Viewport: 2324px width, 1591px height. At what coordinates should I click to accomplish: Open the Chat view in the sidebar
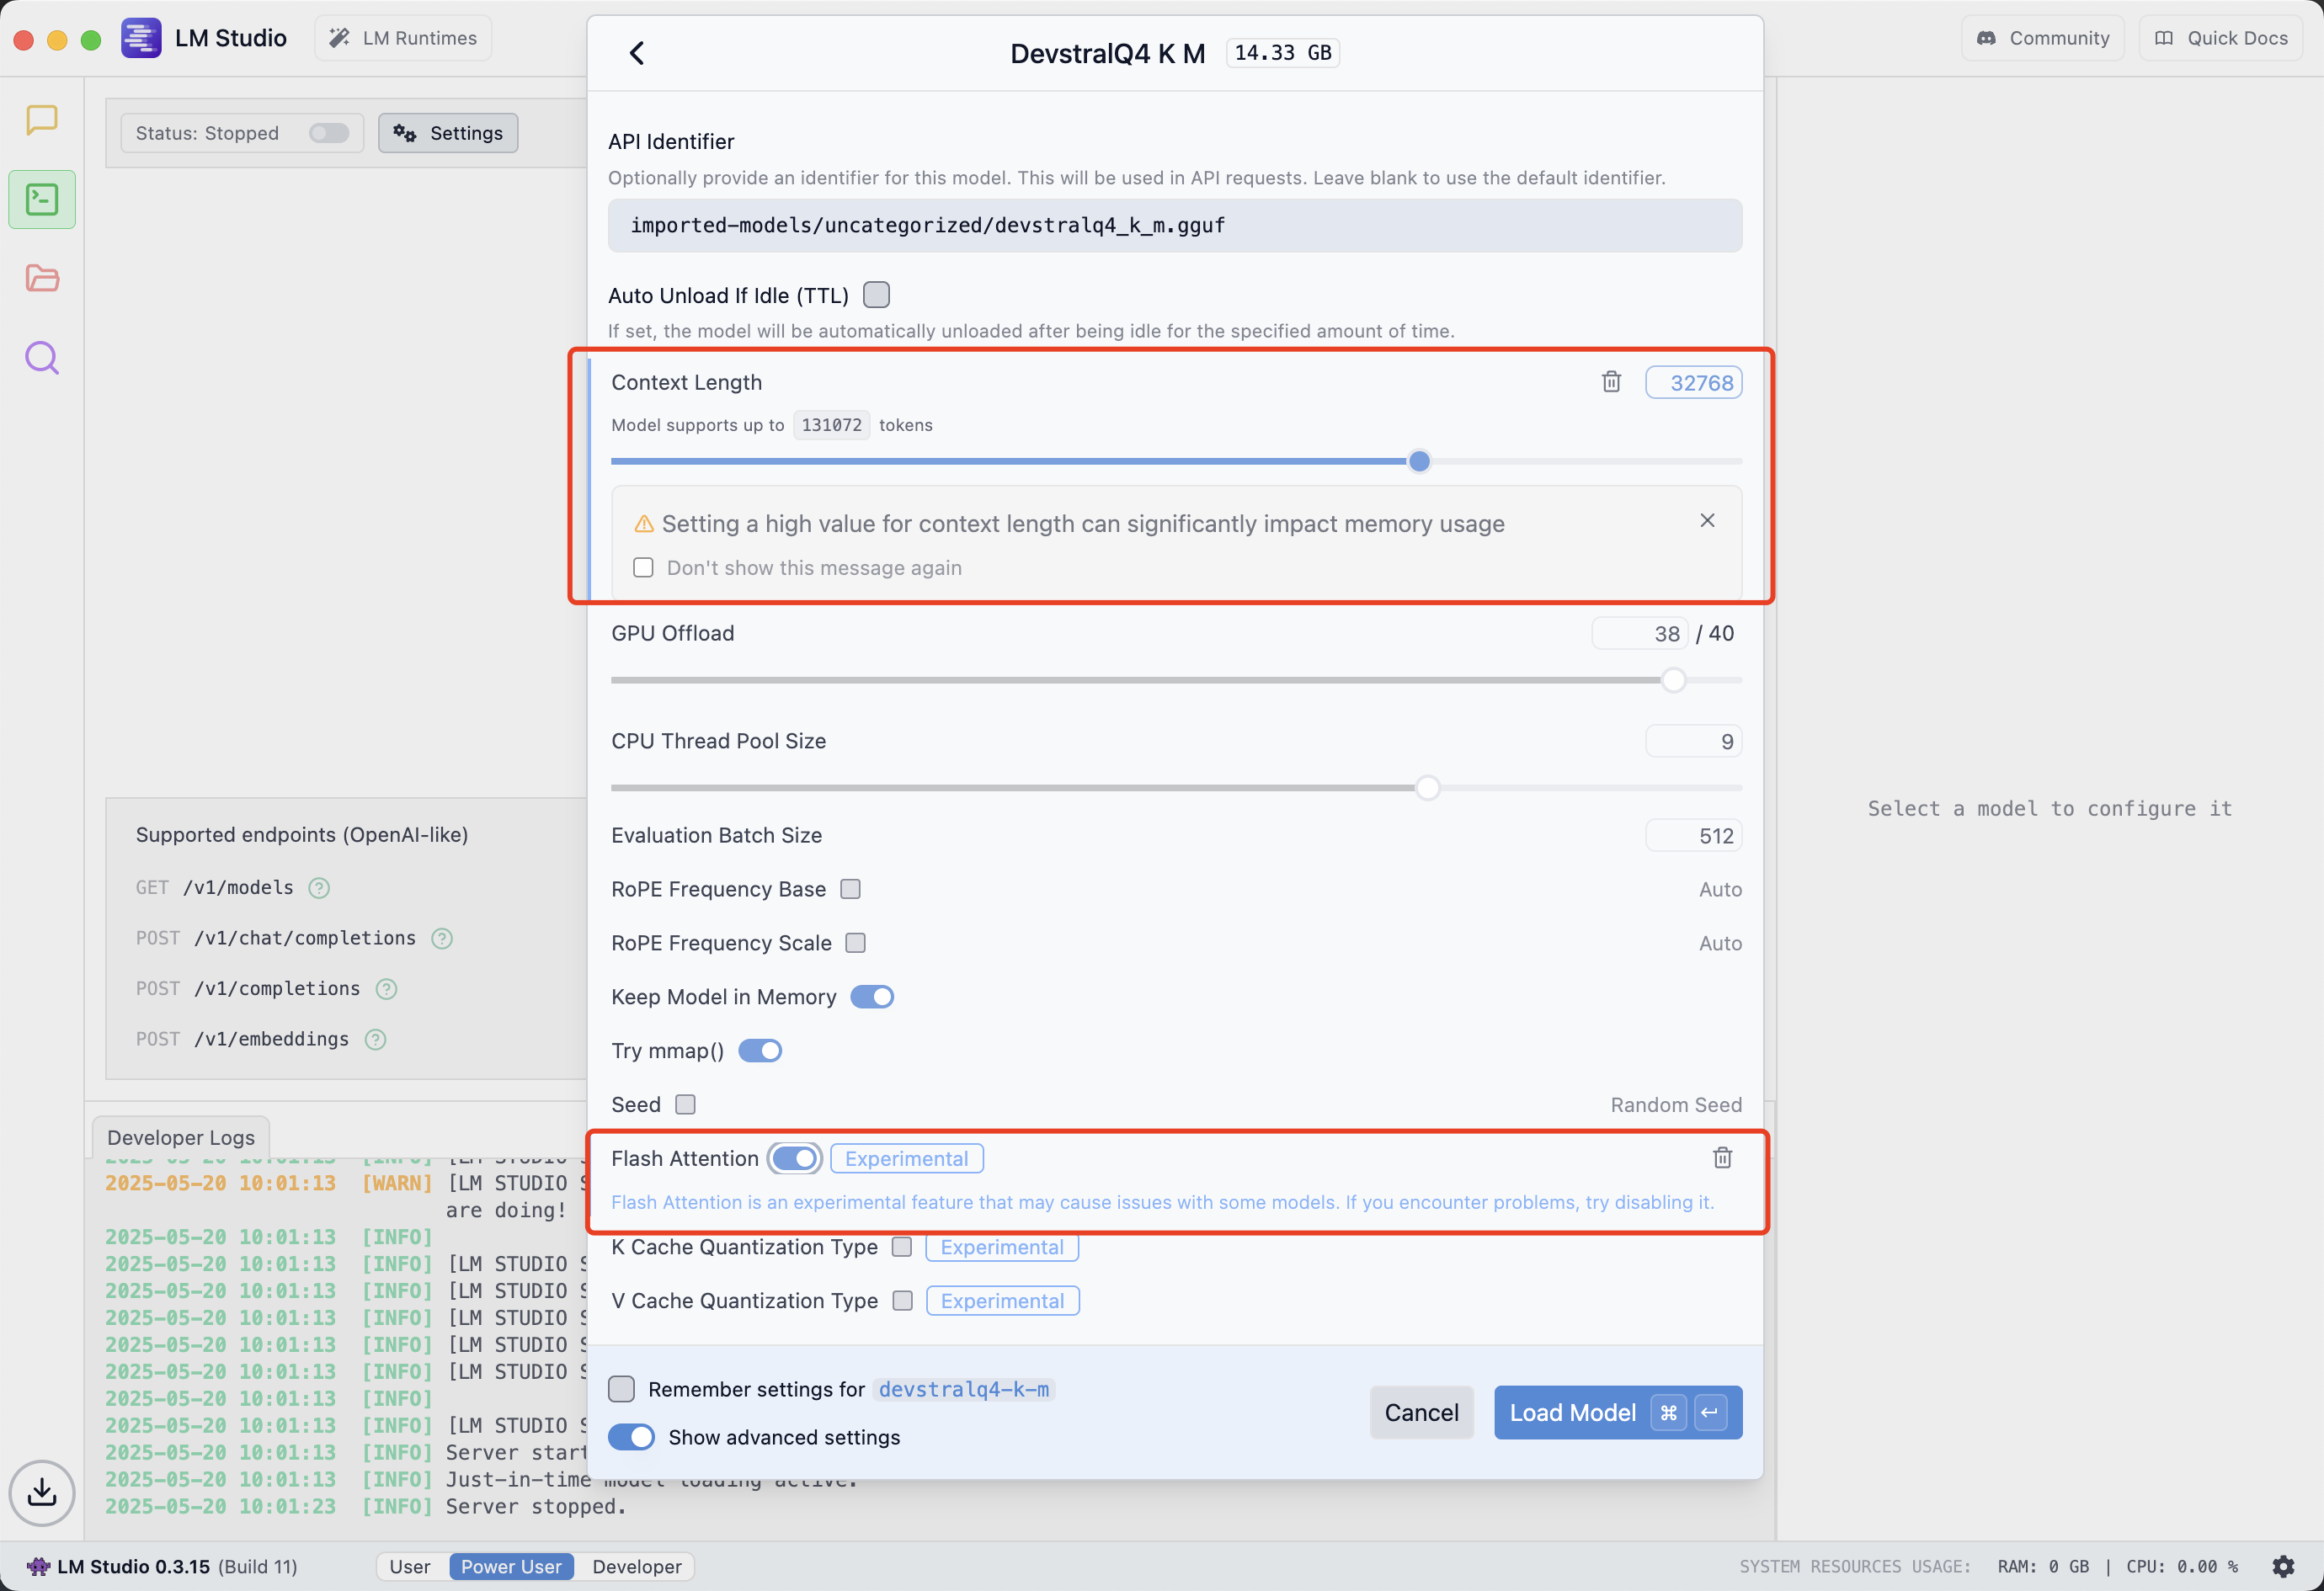(x=42, y=120)
